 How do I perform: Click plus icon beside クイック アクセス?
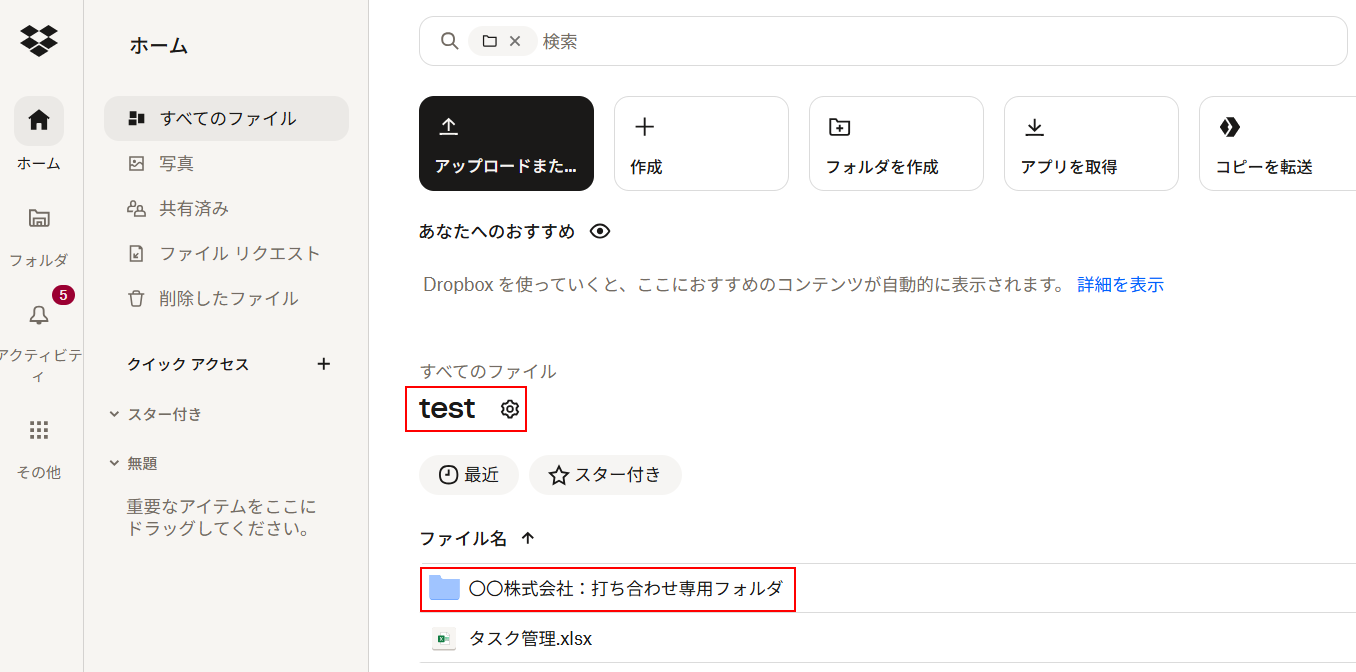323,364
